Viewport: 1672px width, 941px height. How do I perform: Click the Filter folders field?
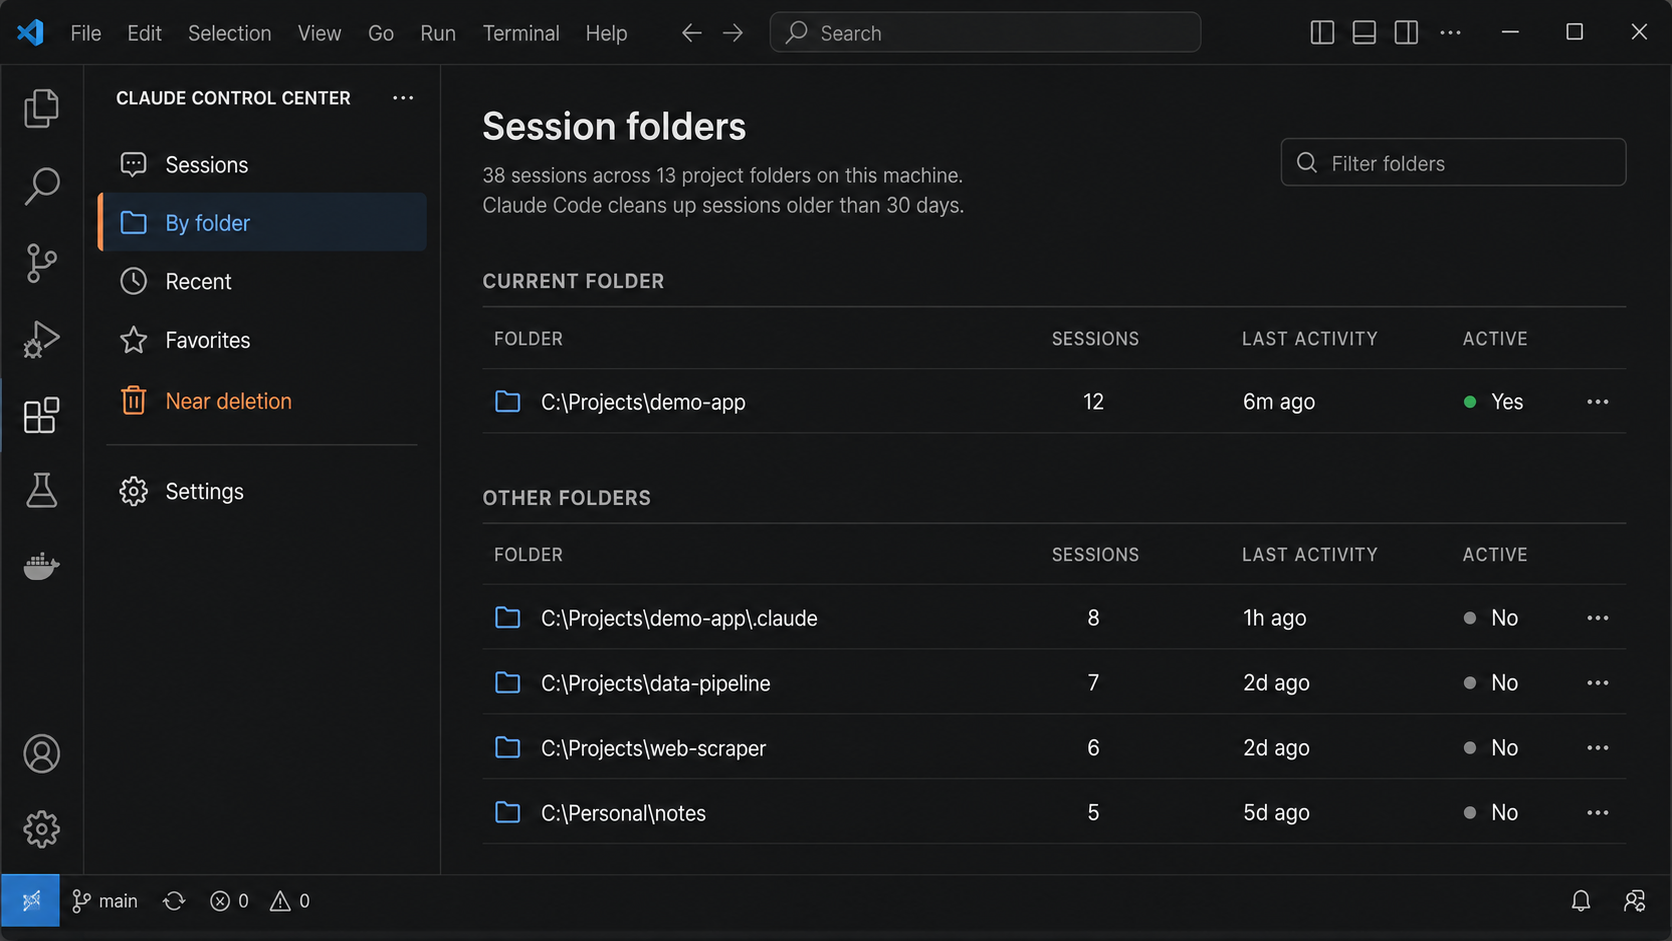pyautogui.click(x=1453, y=162)
